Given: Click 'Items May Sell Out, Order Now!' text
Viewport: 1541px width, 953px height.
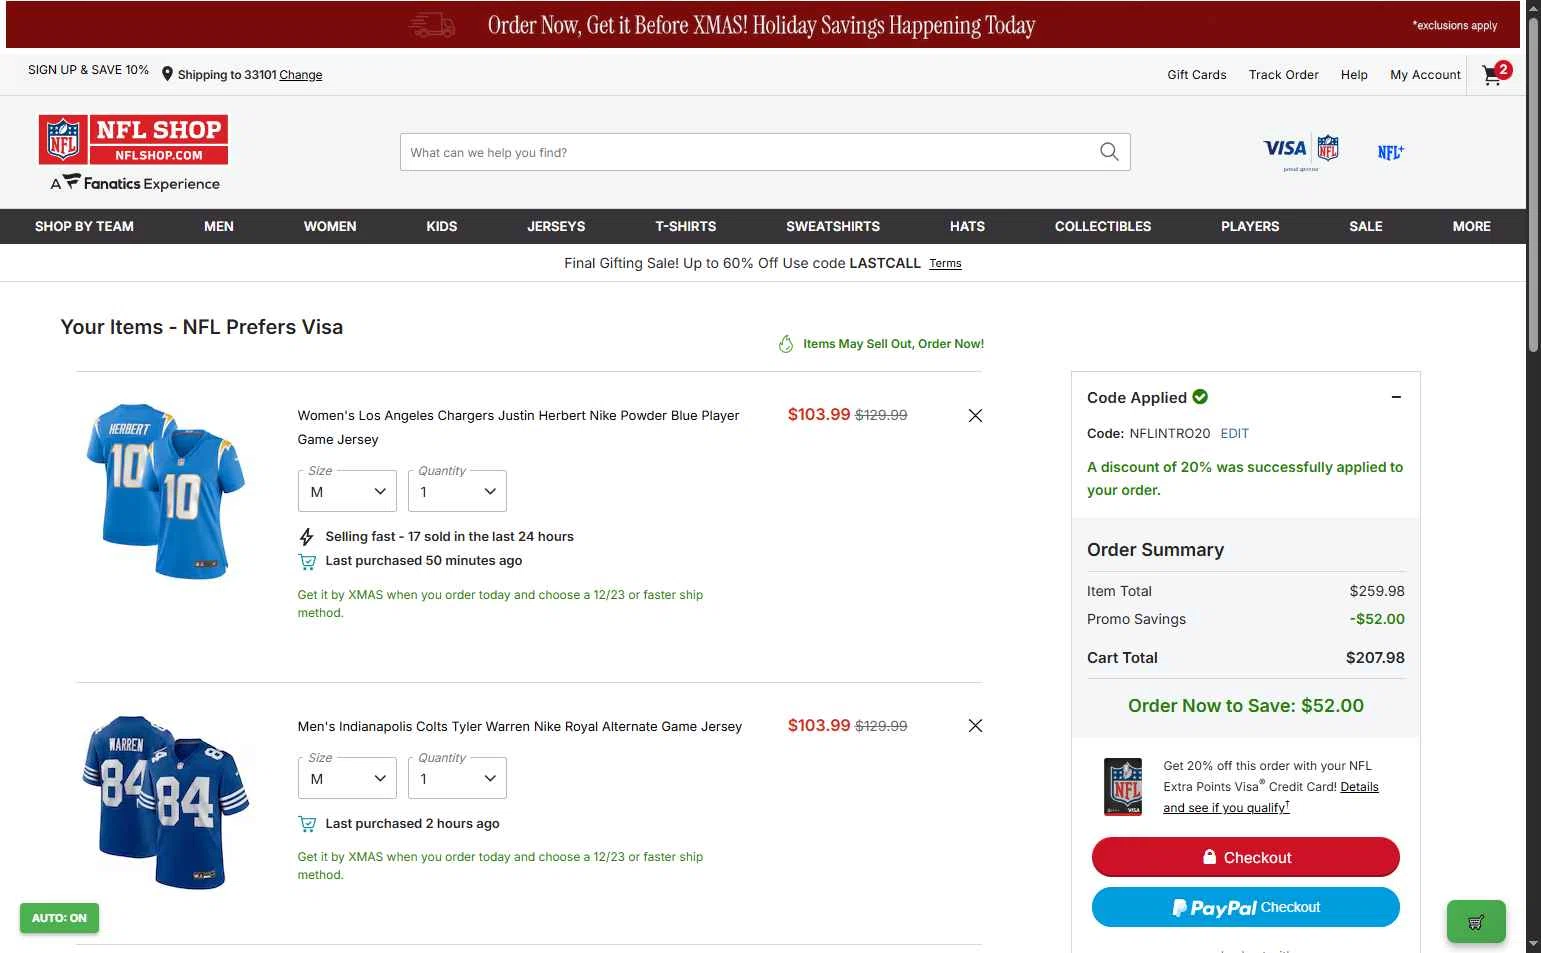Looking at the screenshot, I should click(x=893, y=344).
